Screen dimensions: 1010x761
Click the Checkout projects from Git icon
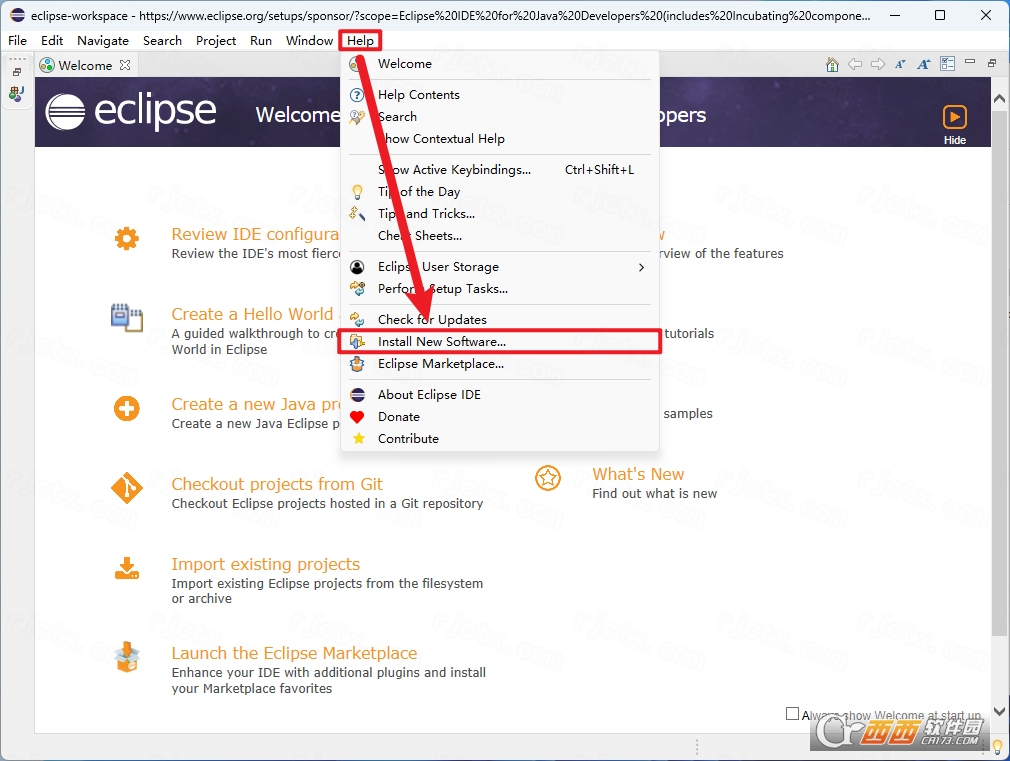pyautogui.click(x=127, y=488)
